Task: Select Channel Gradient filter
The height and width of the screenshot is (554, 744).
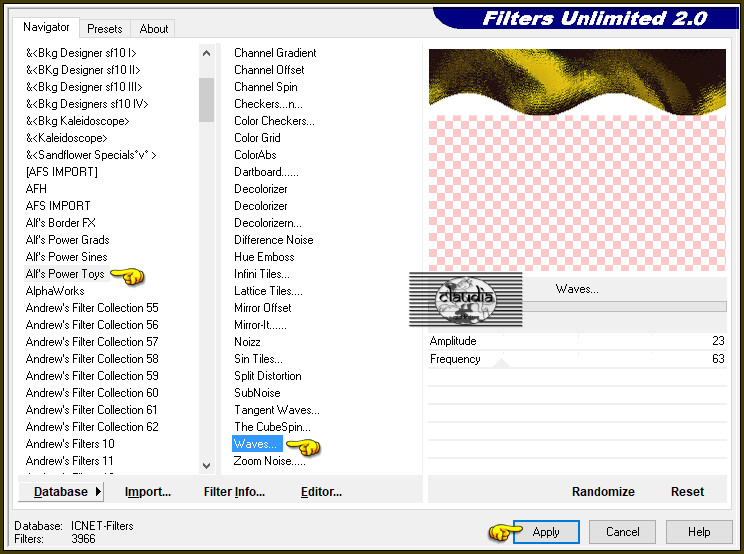Action: point(275,53)
